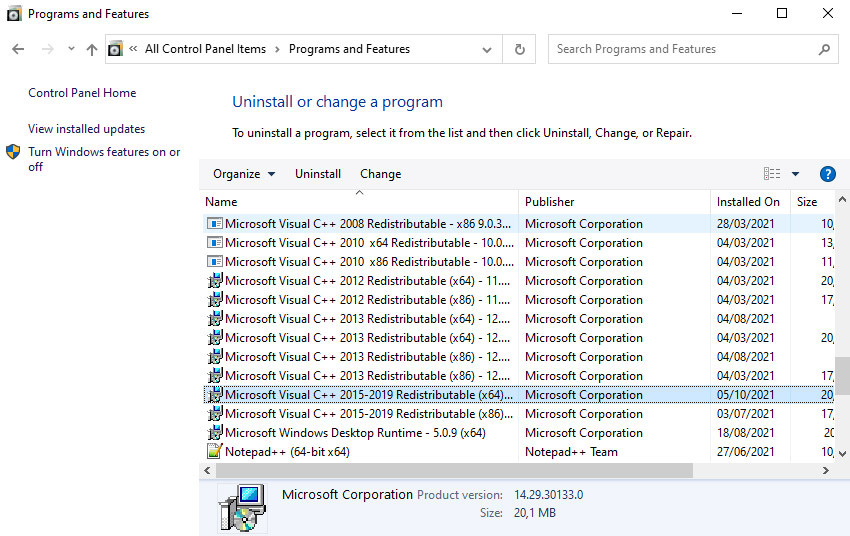The width and height of the screenshot is (850, 536).
Task: Click icon of Visual C++ 2015-2019 (x64) row
Action: click(x=215, y=394)
